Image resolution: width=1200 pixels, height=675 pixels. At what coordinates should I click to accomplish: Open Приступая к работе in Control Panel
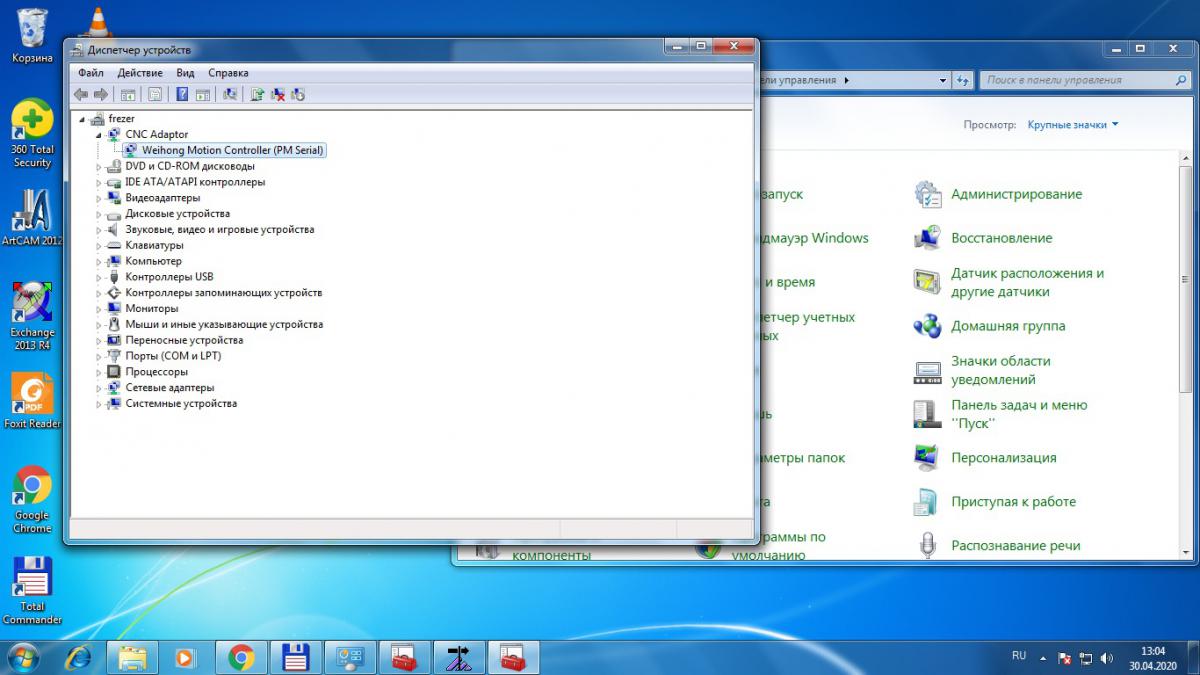click(1013, 502)
